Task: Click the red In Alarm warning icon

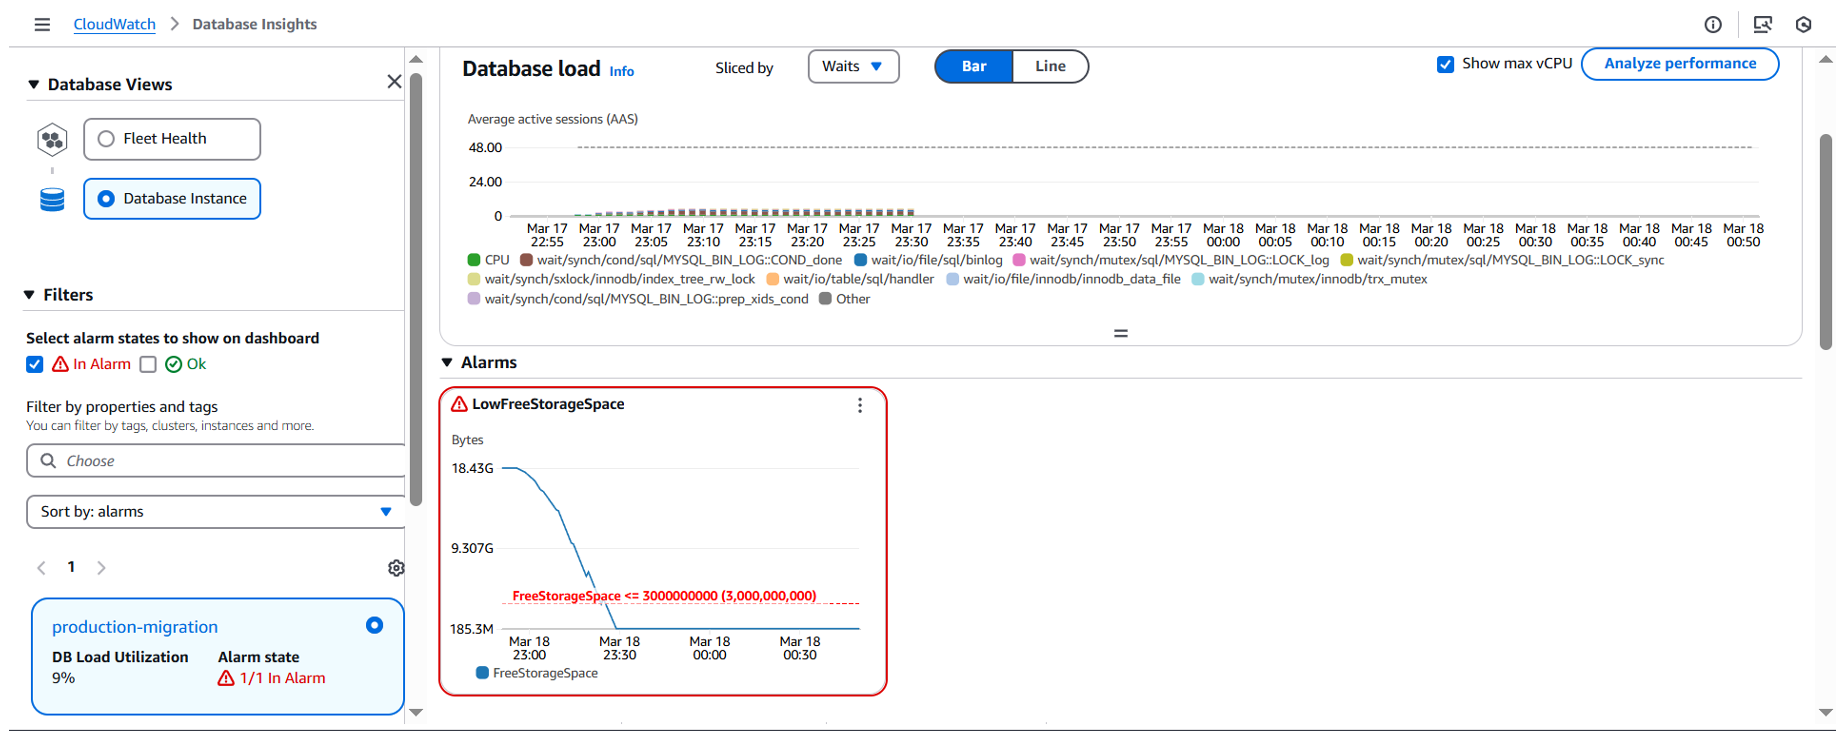Action: pyautogui.click(x=61, y=364)
